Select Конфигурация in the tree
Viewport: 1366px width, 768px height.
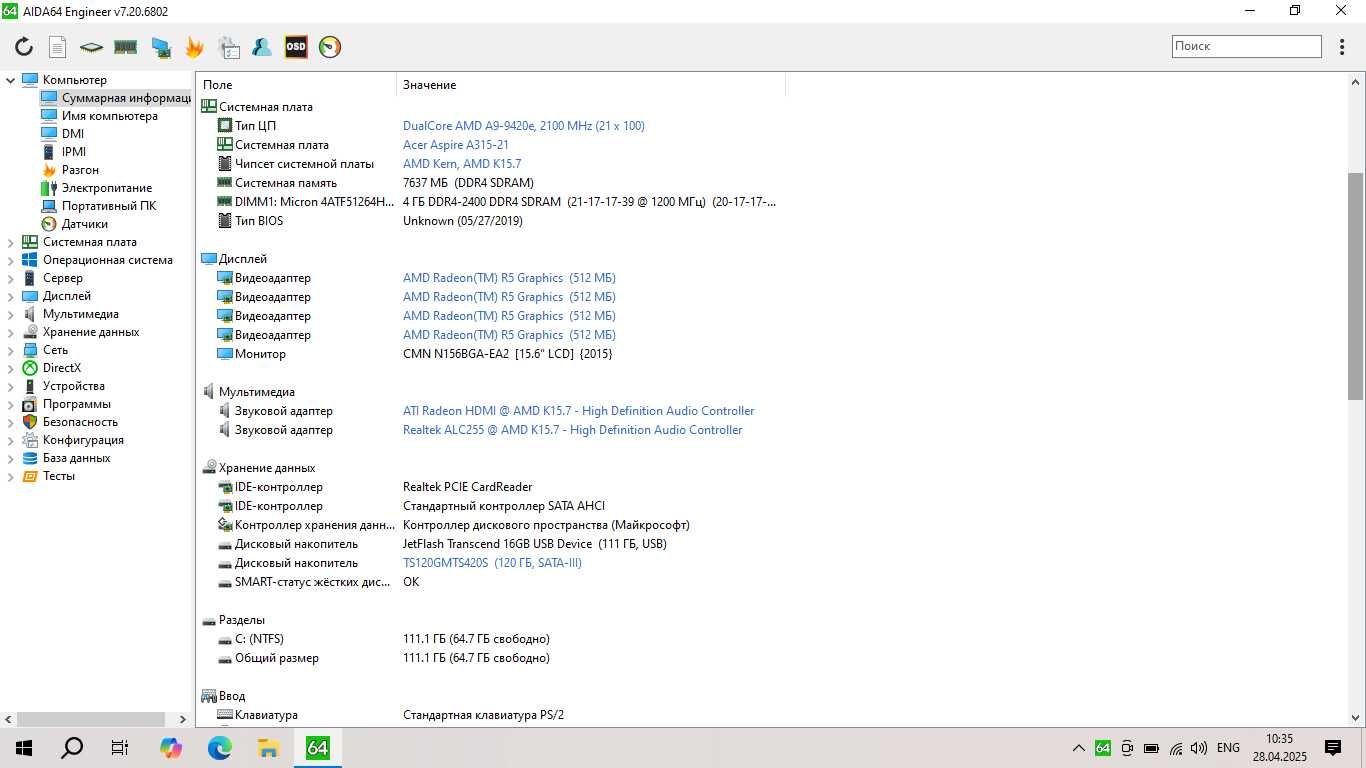83,440
